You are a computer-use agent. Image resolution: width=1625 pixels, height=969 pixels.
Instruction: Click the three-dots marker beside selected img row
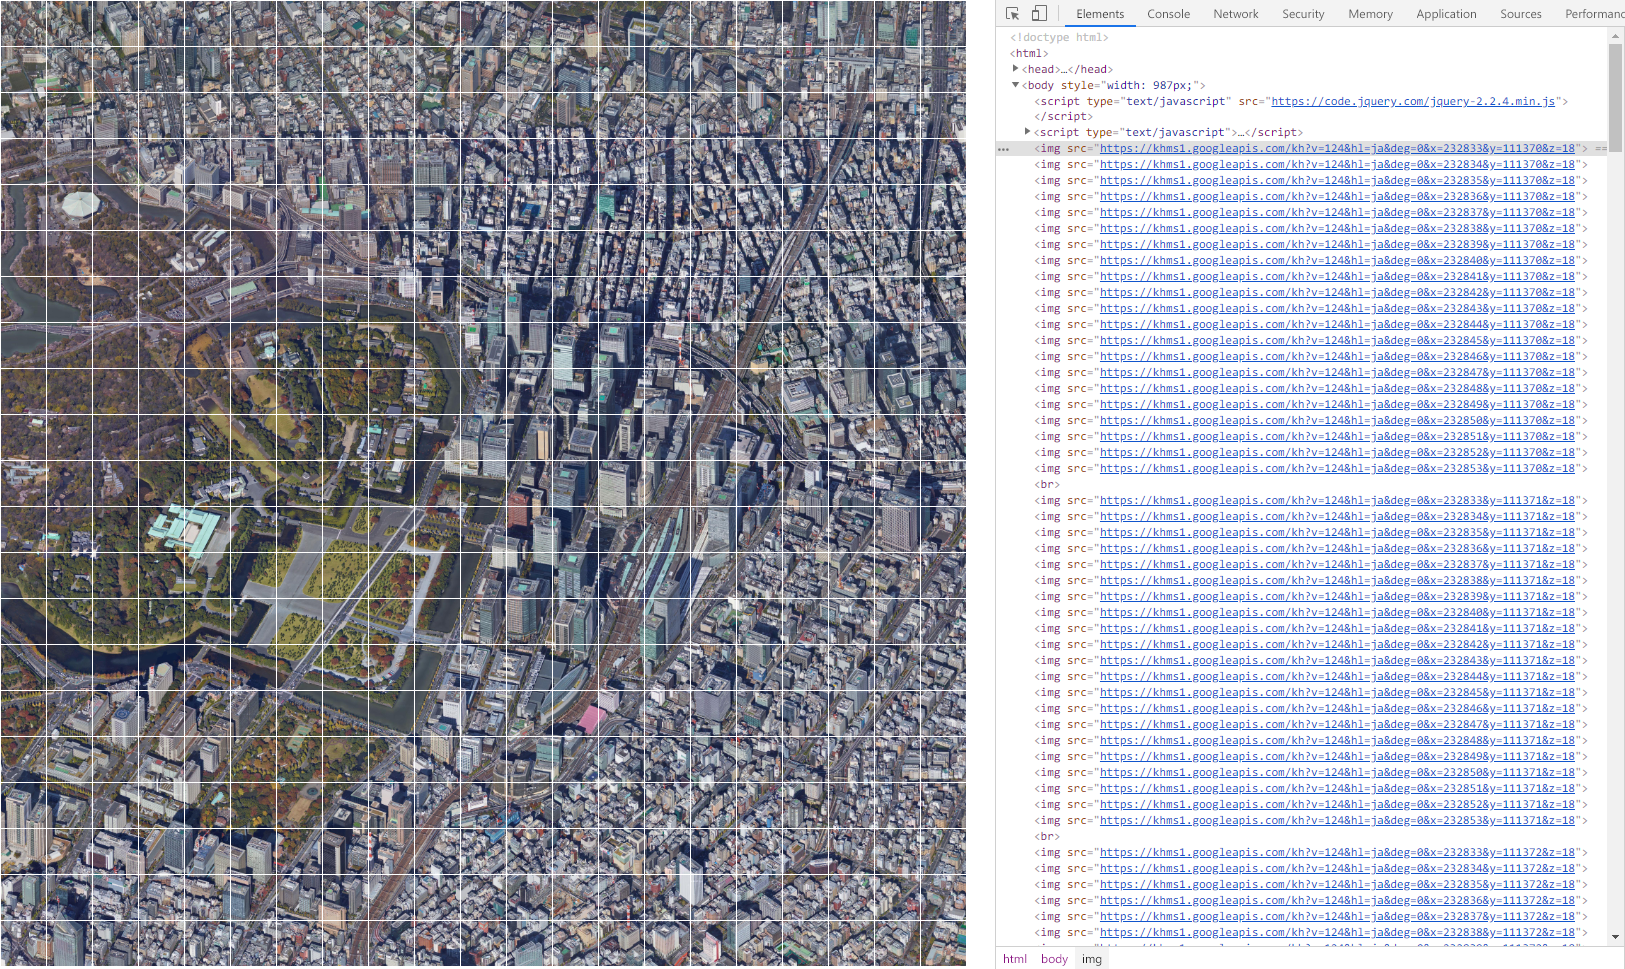[1003, 149]
